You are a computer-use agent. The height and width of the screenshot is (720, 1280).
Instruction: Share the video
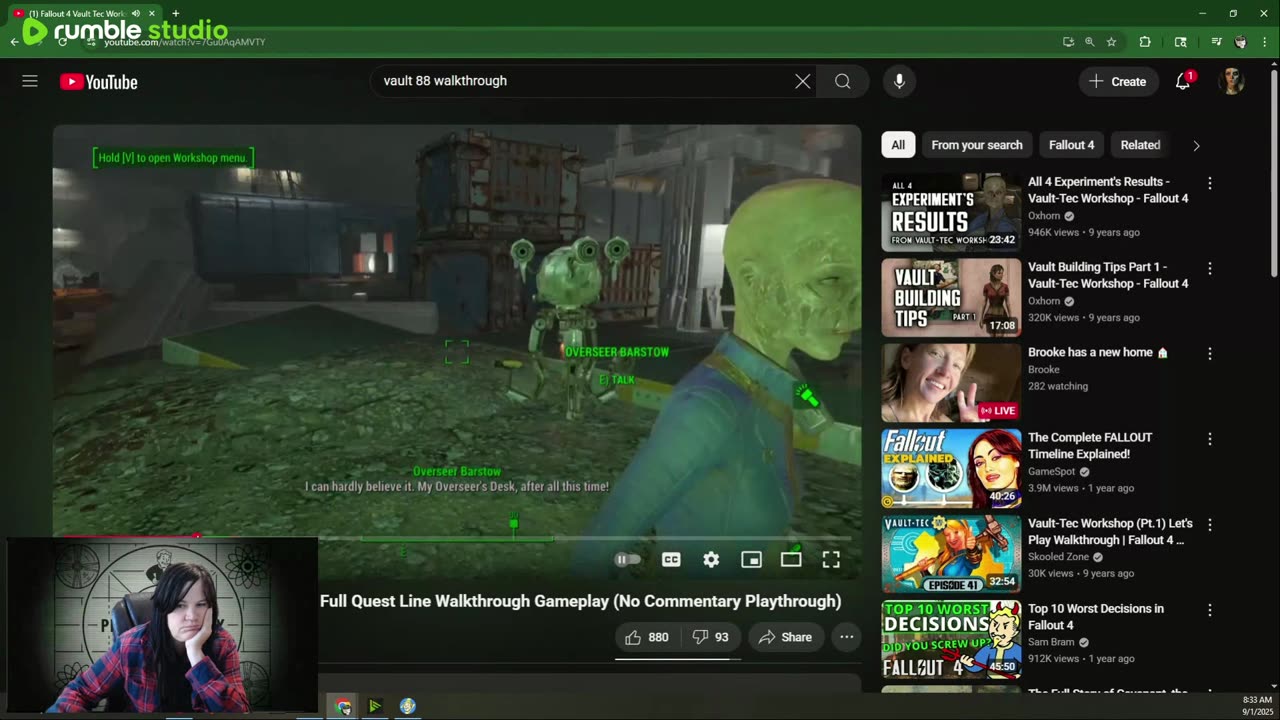pyautogui.click(x=786, y=637)
